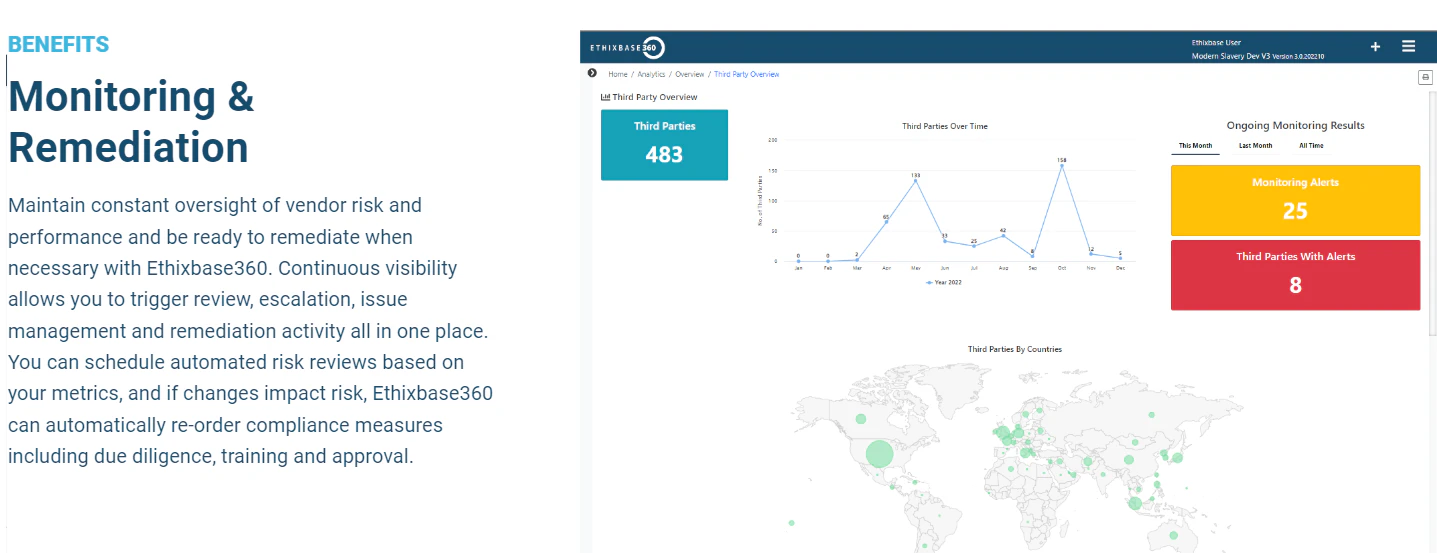Toggle the Year 2022 legend item
The height and width of the screenshot is (553, 1437).
click(944, 283)
